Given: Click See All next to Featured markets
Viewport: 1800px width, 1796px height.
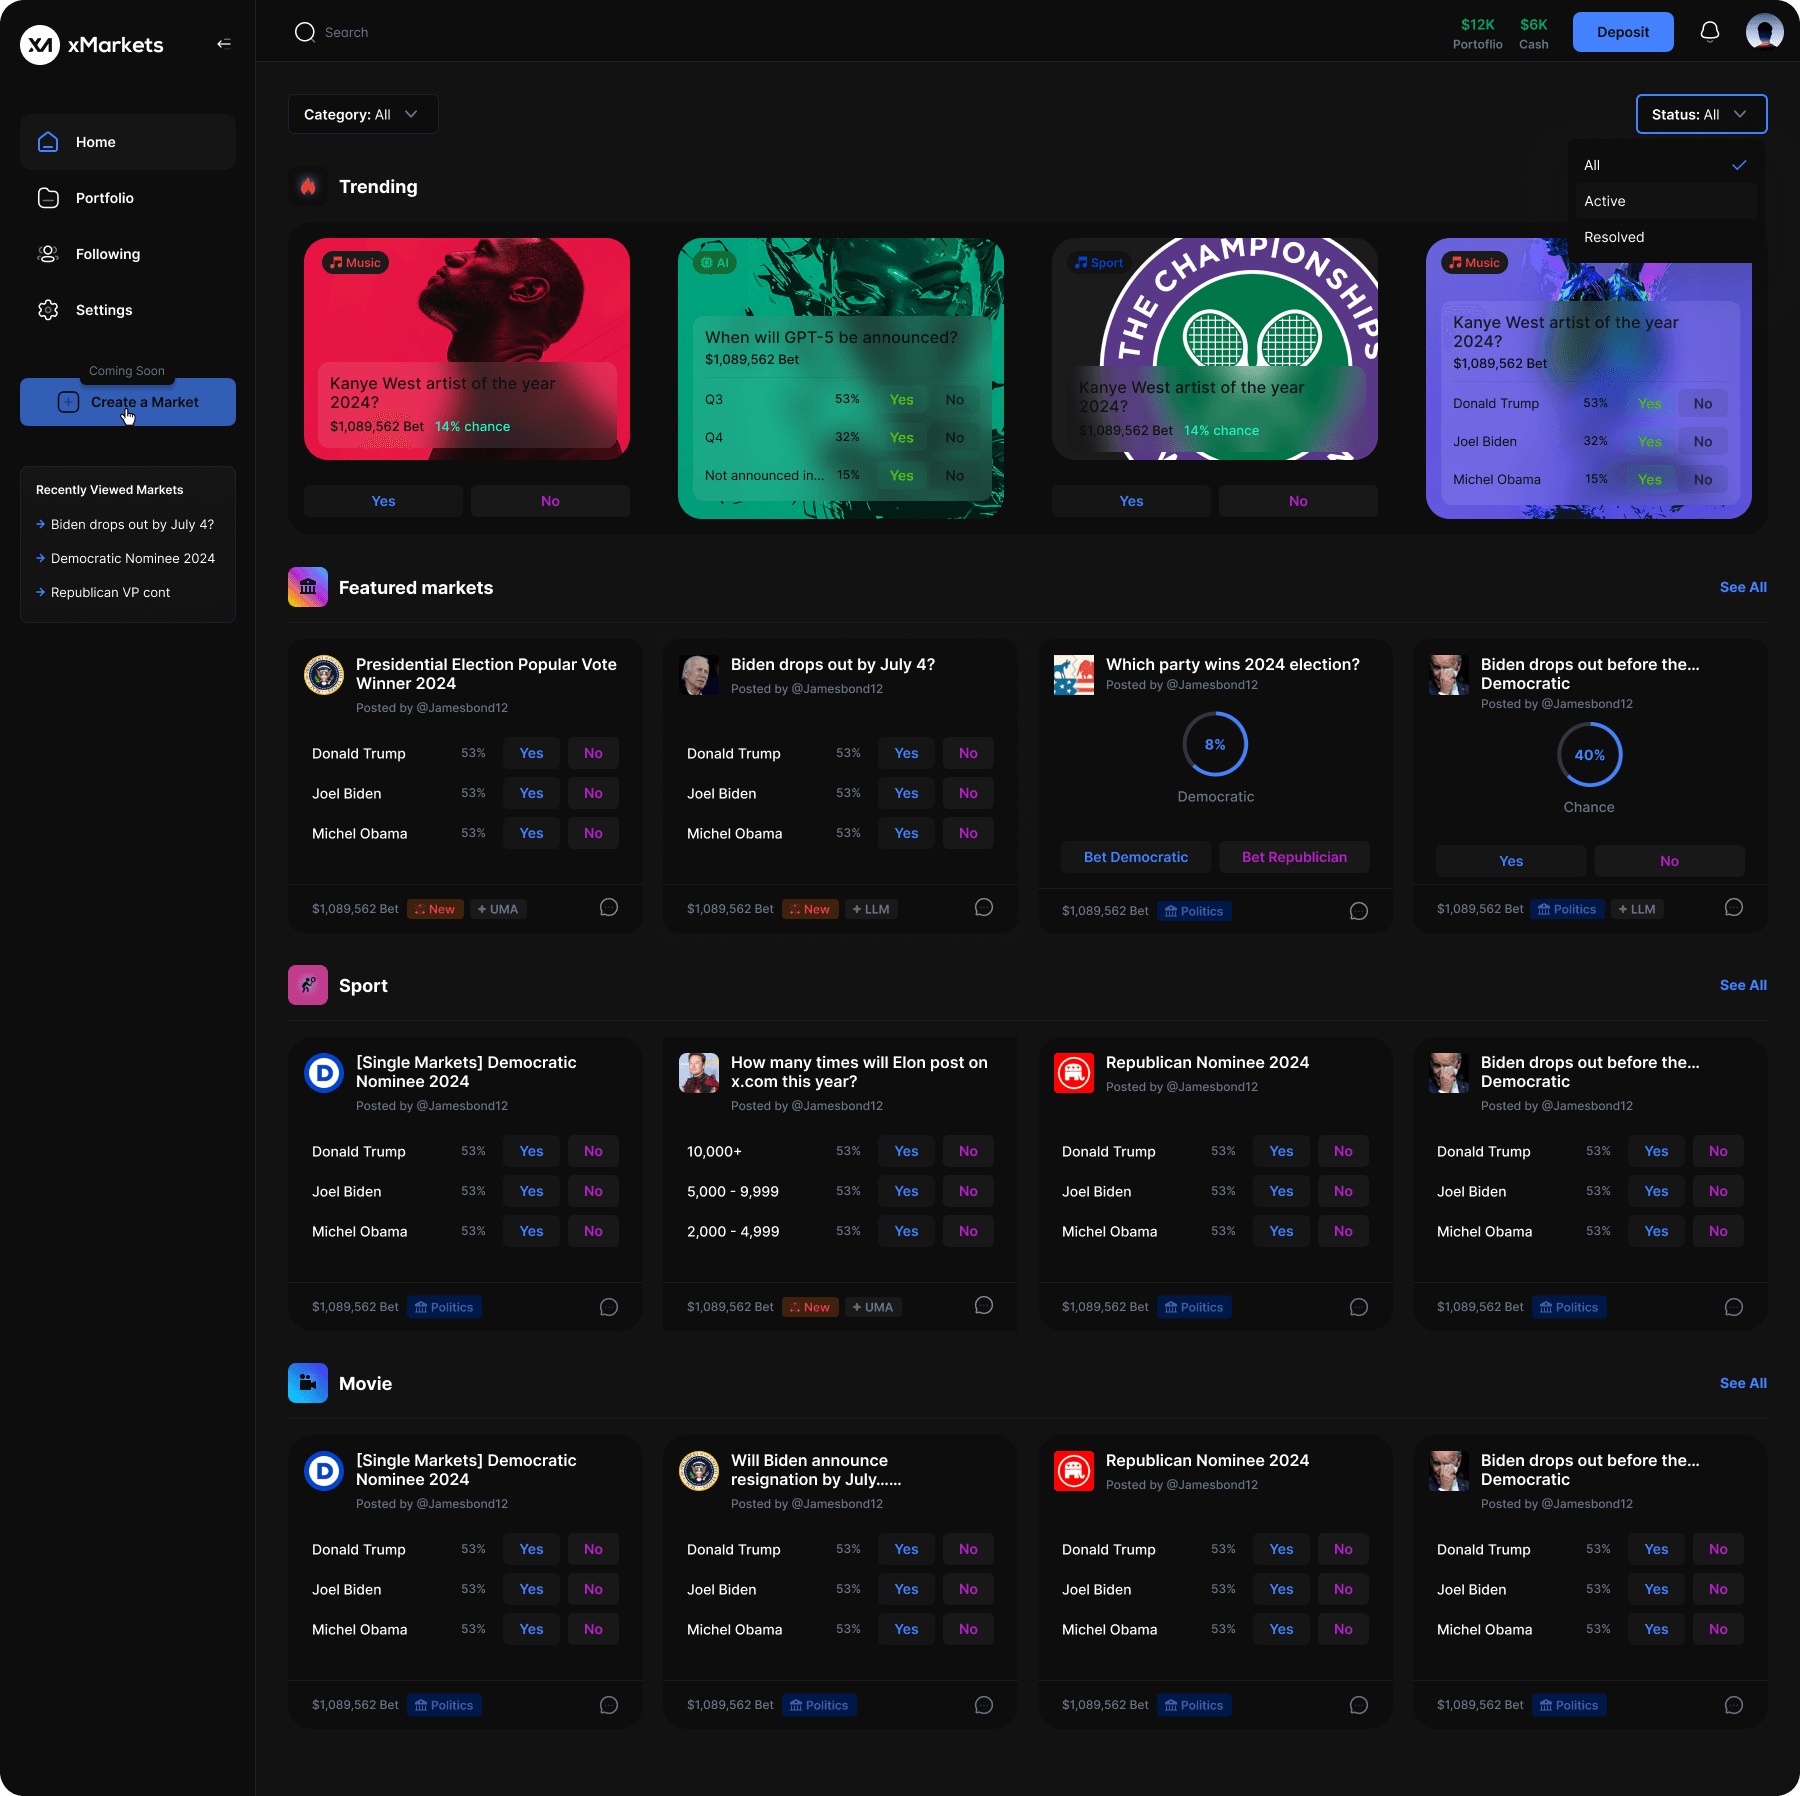Looking at the screenshot, I should coord(1742,587).
